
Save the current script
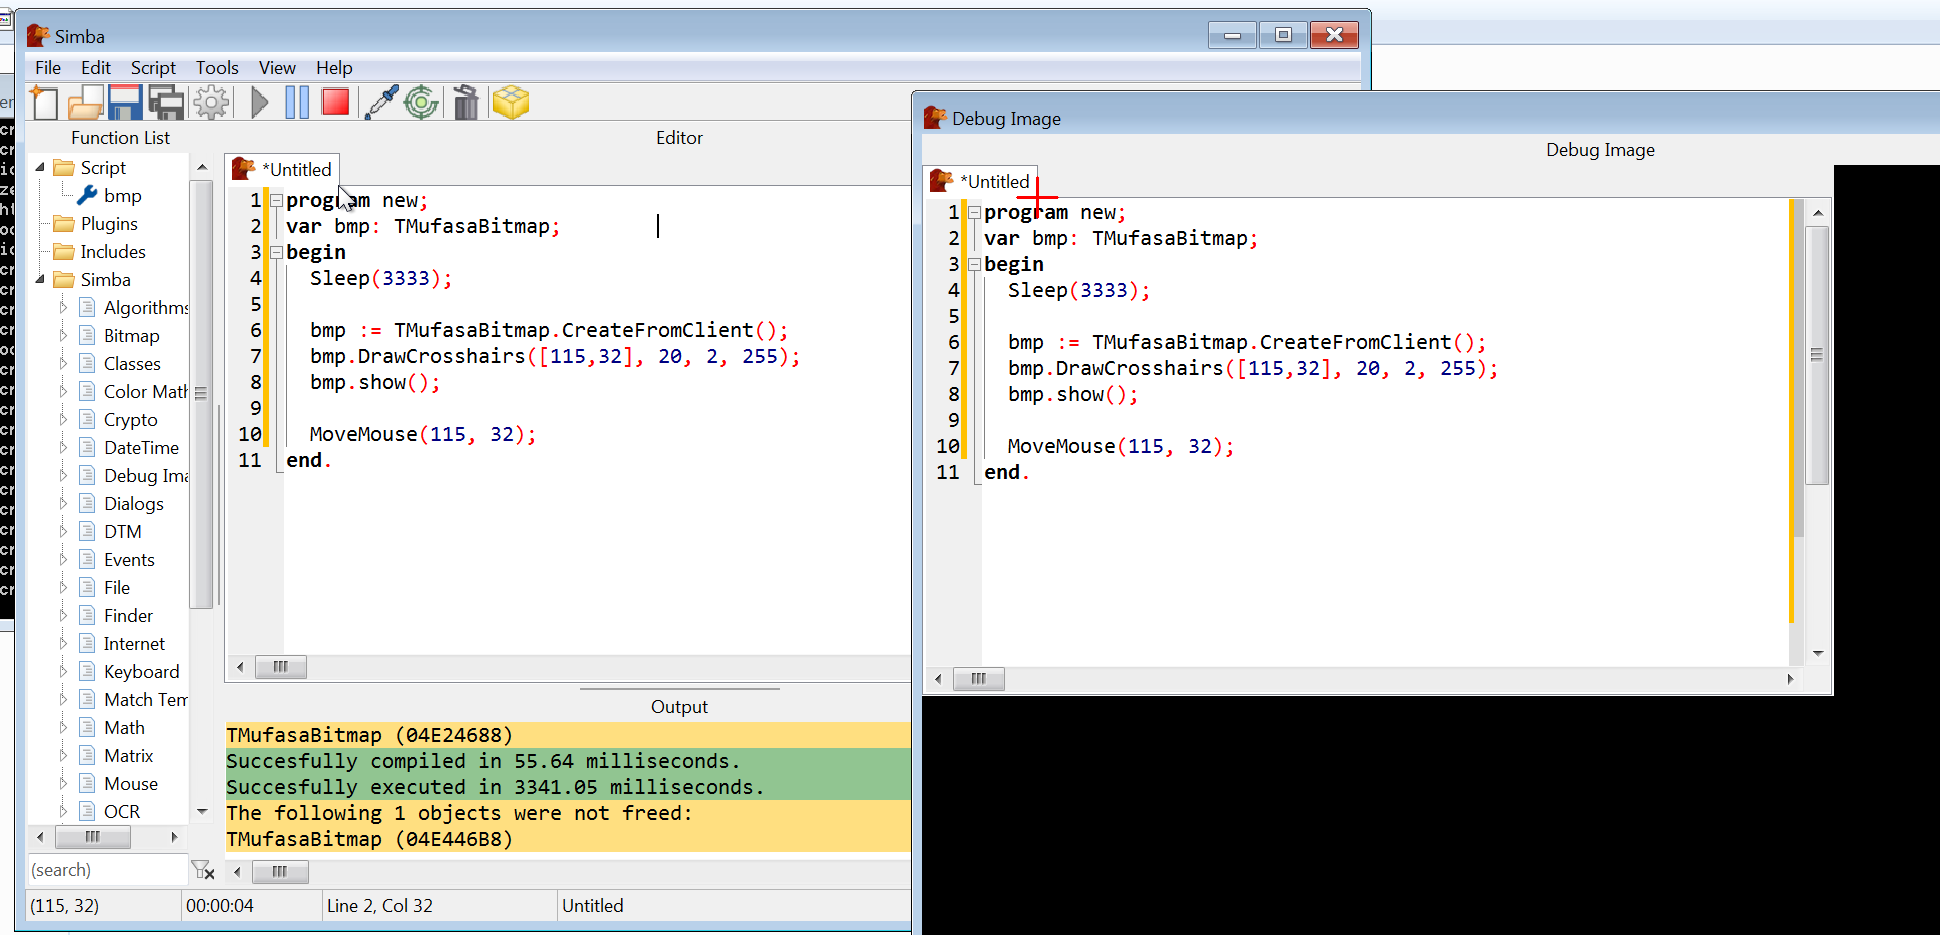[124, 101]
